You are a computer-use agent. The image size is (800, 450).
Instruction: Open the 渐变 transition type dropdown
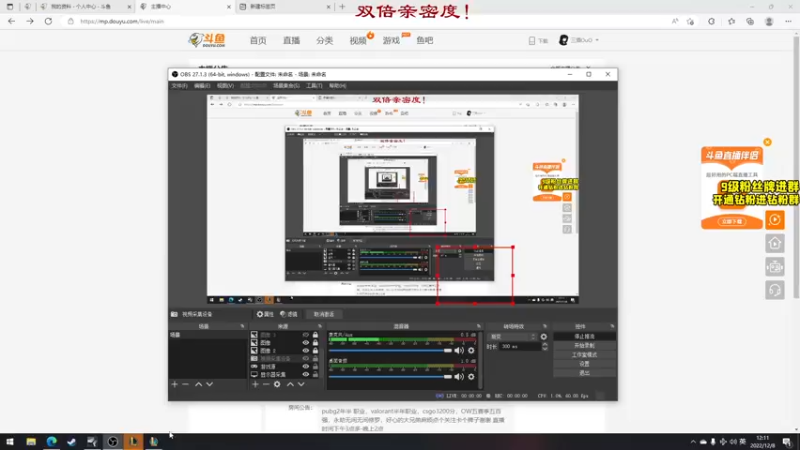coord(513,337)
